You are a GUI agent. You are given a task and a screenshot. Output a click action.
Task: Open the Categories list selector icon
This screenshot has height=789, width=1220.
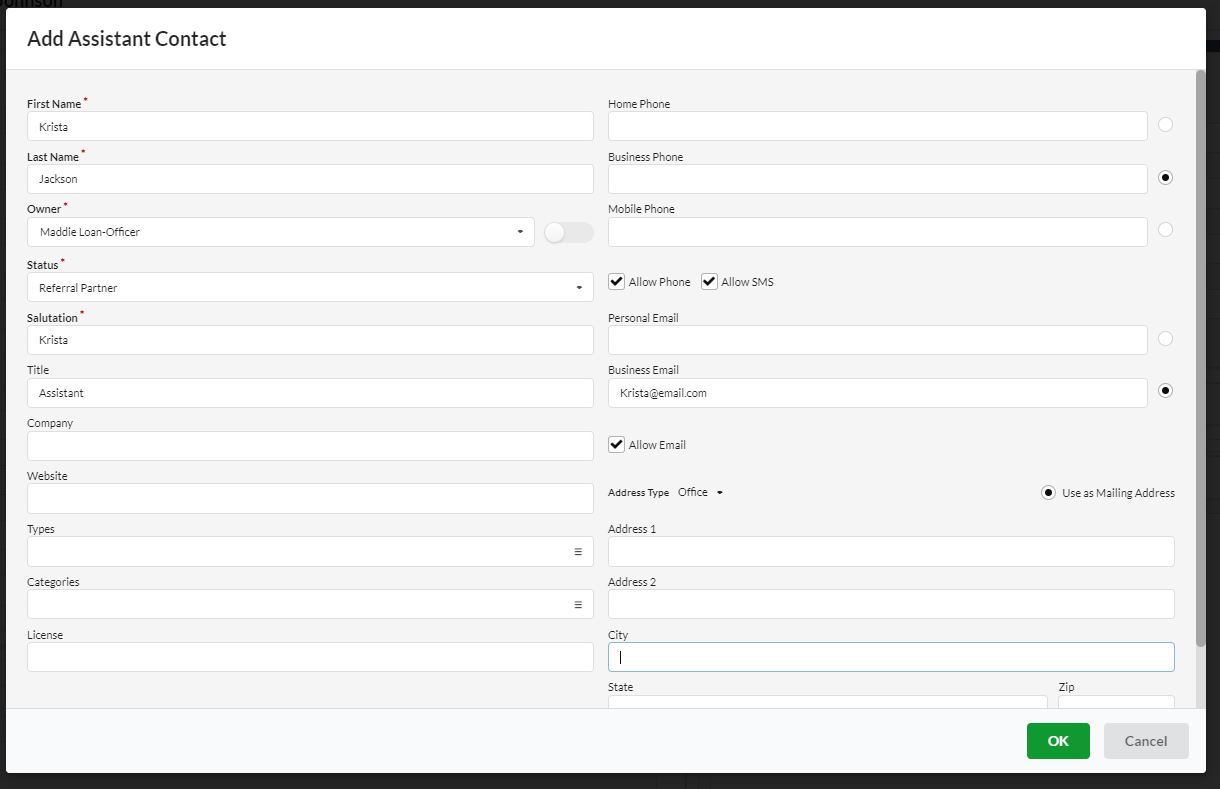pyautogui.click(x=580, y=603)
